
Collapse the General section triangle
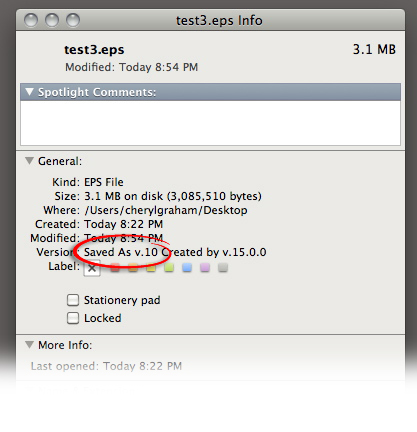click(x=29, y=161)
